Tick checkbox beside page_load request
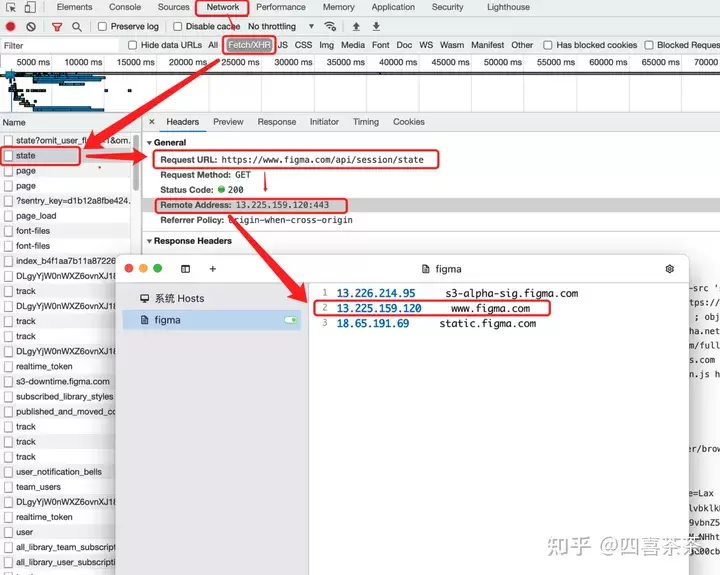 pos(8,216)
